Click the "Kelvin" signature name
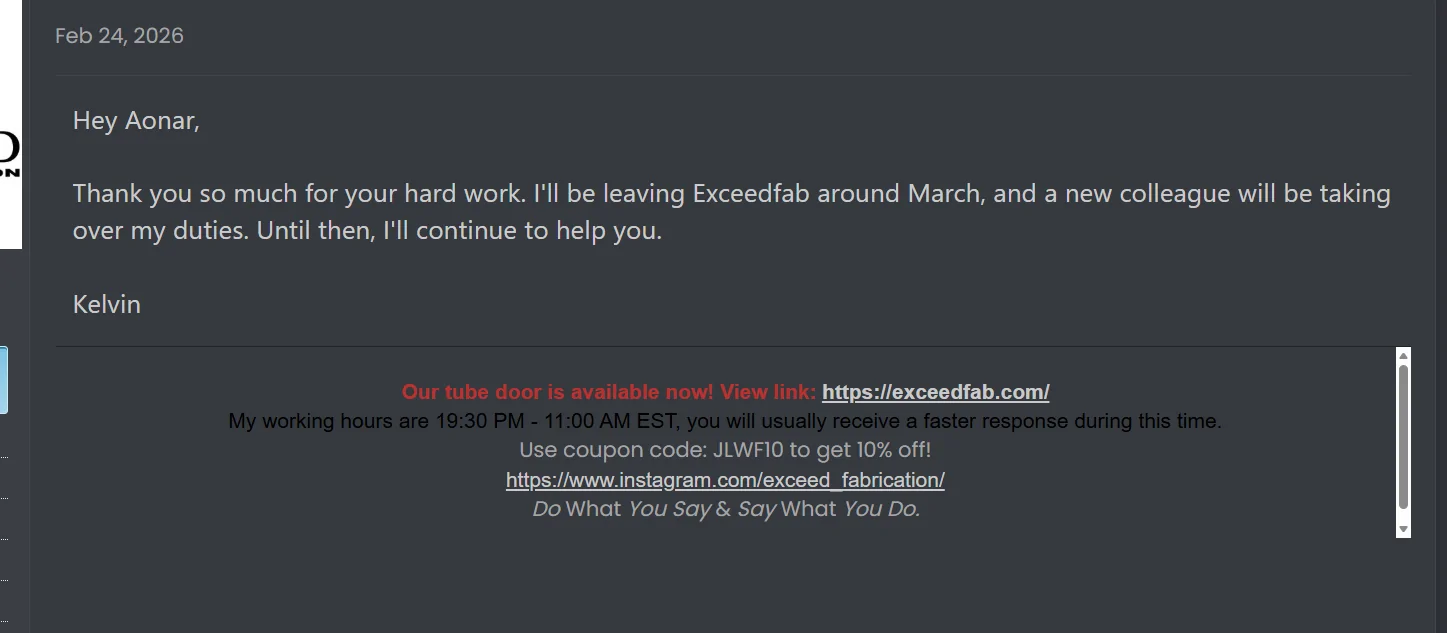 point(107,304)
